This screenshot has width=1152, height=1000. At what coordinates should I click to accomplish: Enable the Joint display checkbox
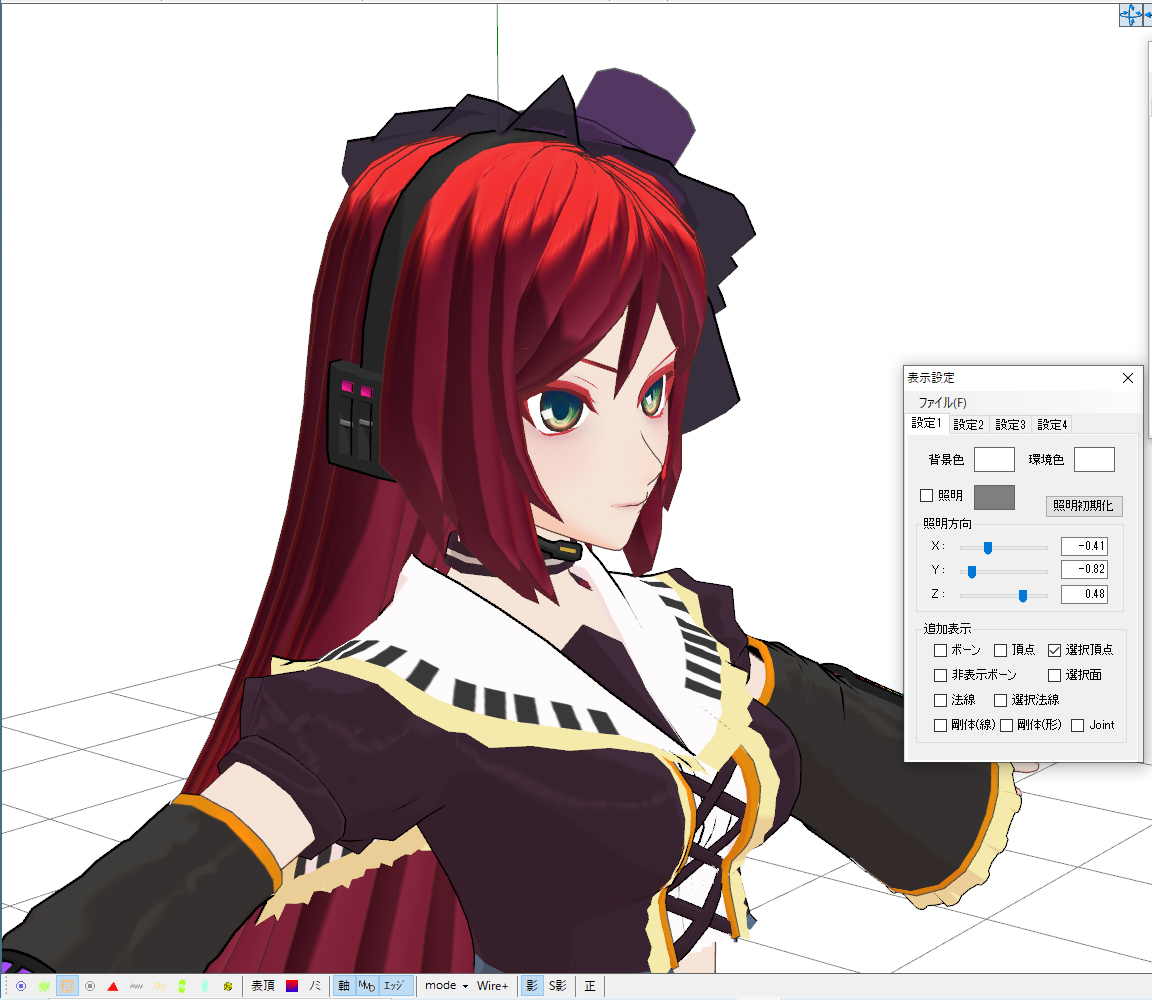[1078, 725]
